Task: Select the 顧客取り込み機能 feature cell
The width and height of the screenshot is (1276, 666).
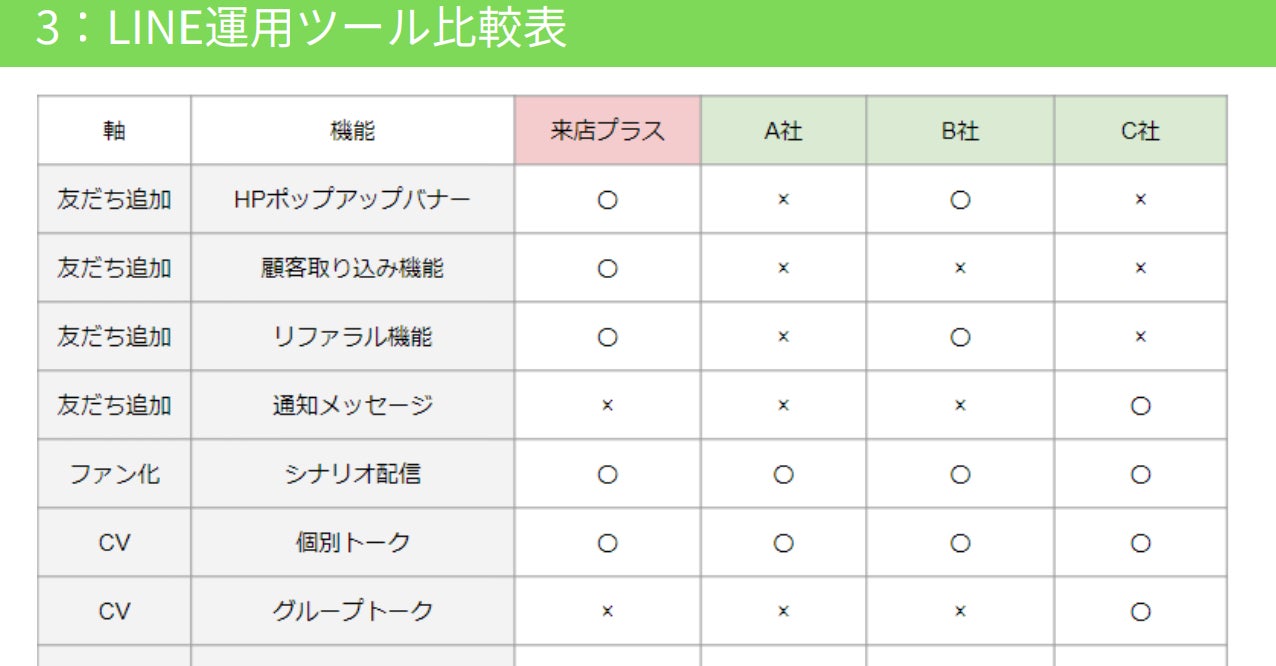Action: pyautogui.click(x=352, y=268)
